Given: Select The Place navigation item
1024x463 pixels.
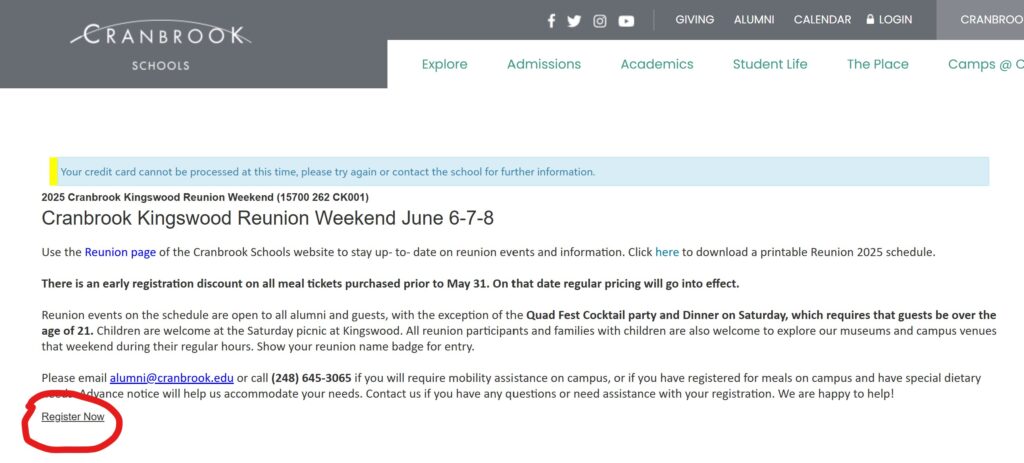Looking at the screenshot, I should click(x=878, y=64).
